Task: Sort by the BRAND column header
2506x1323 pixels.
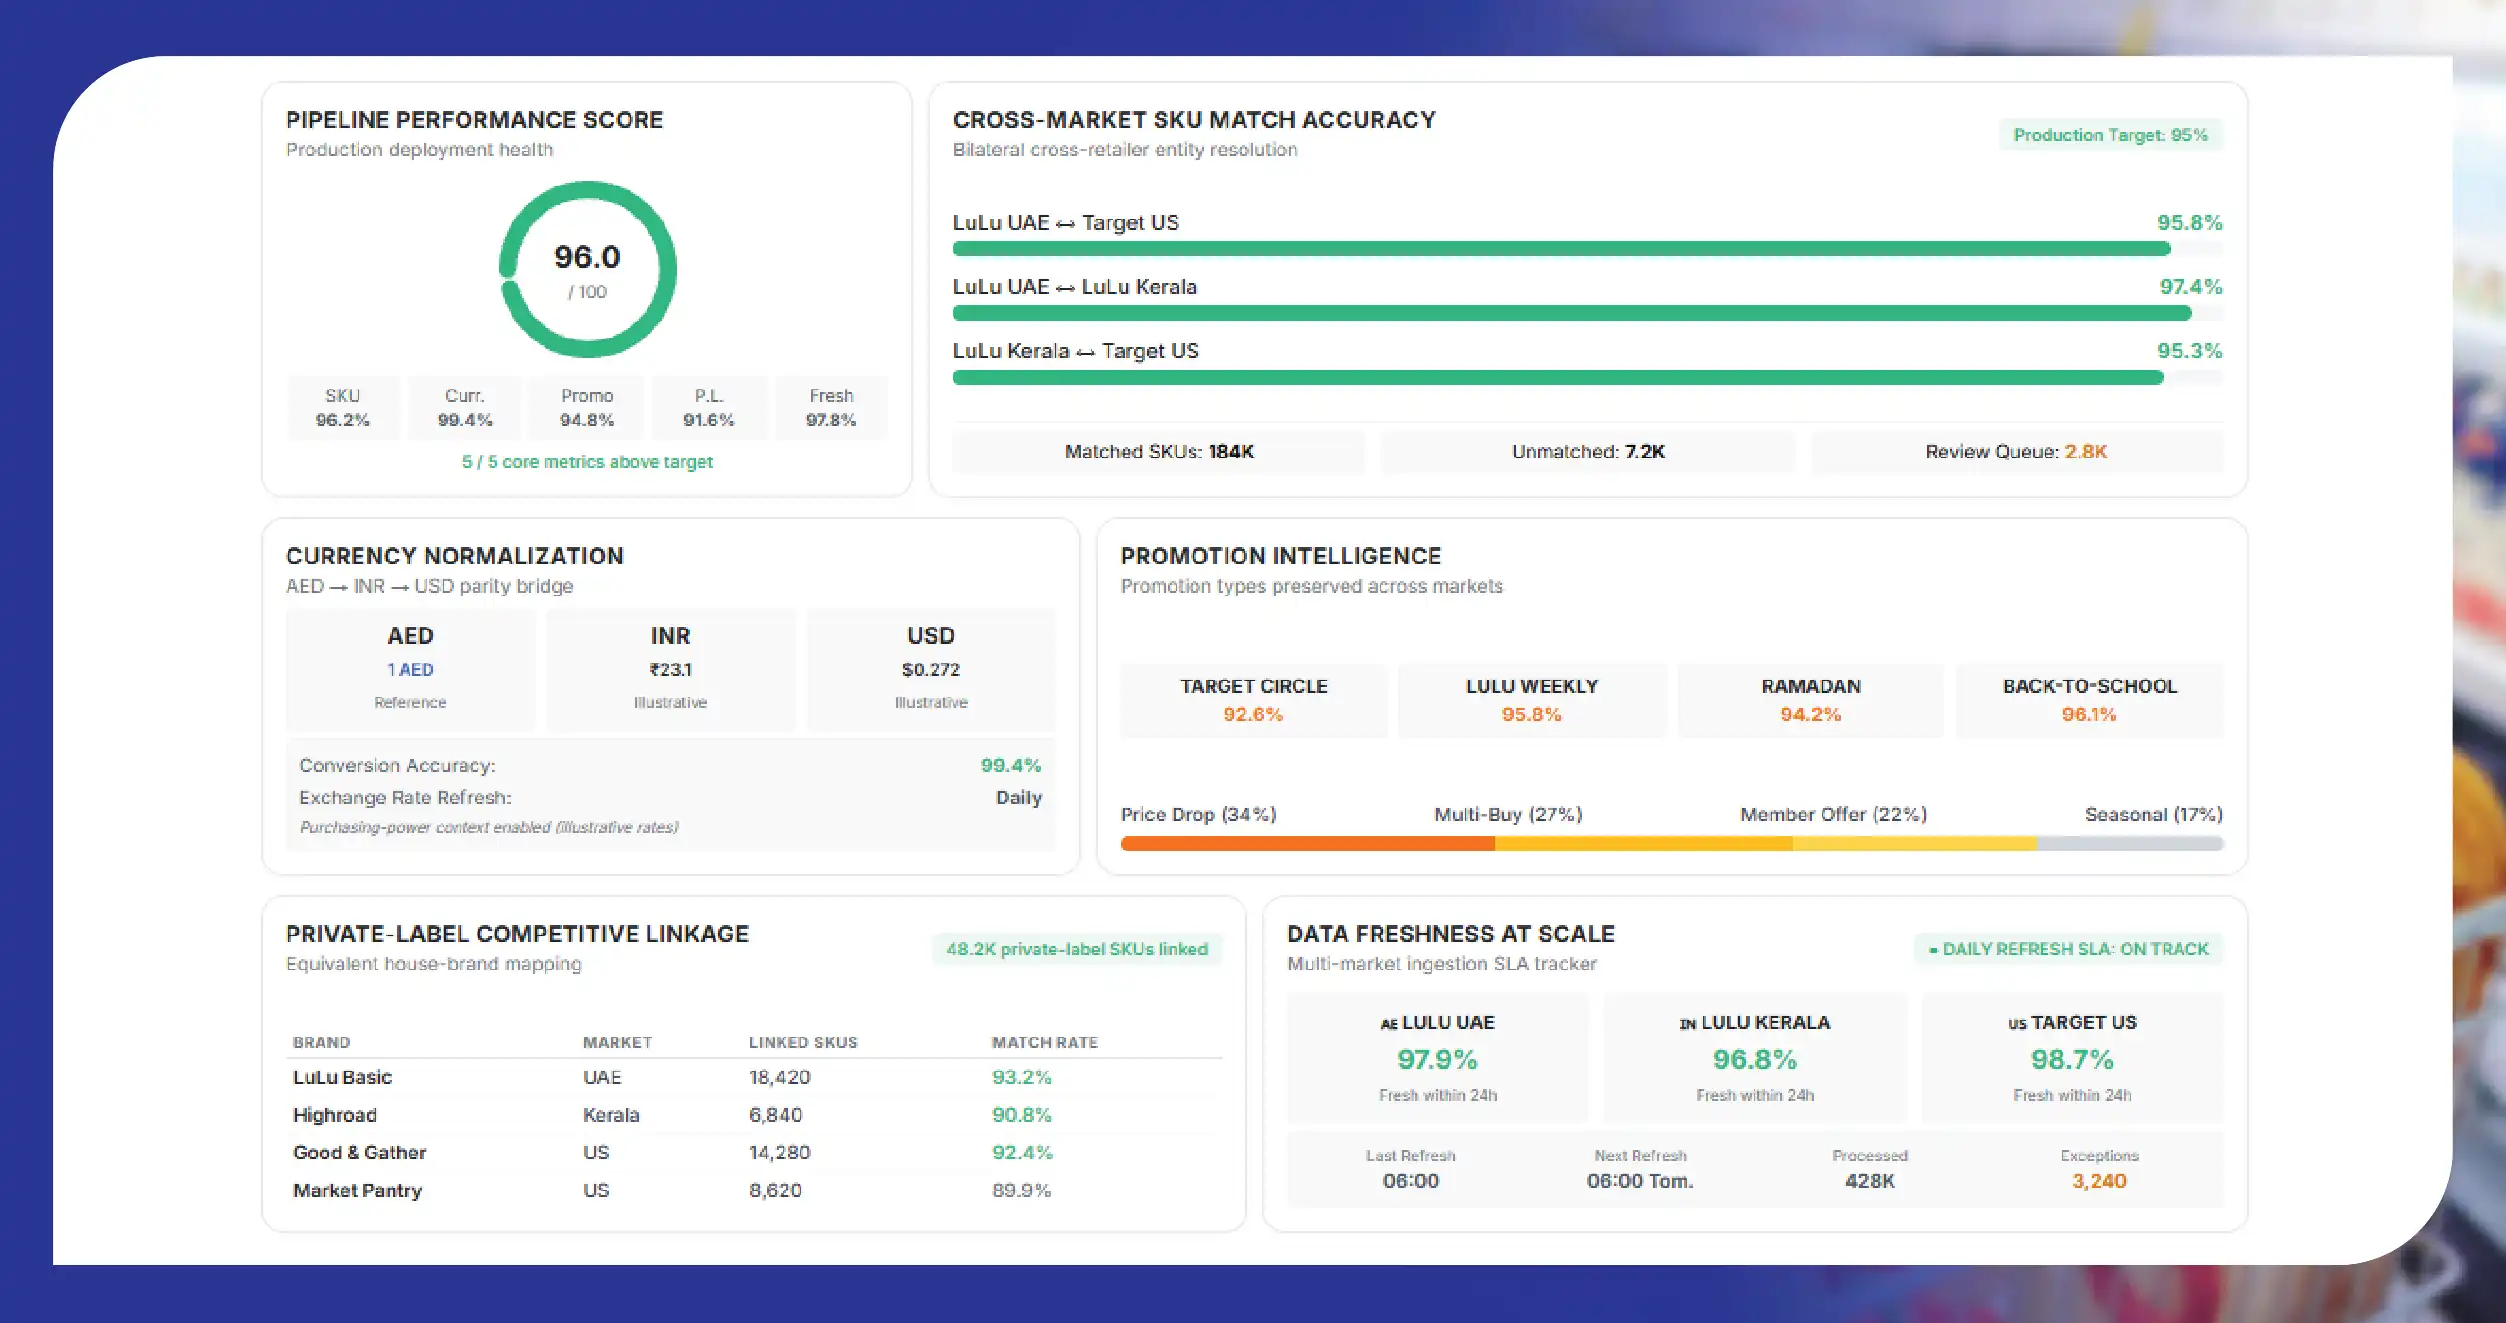Action: coord(321,1042)
